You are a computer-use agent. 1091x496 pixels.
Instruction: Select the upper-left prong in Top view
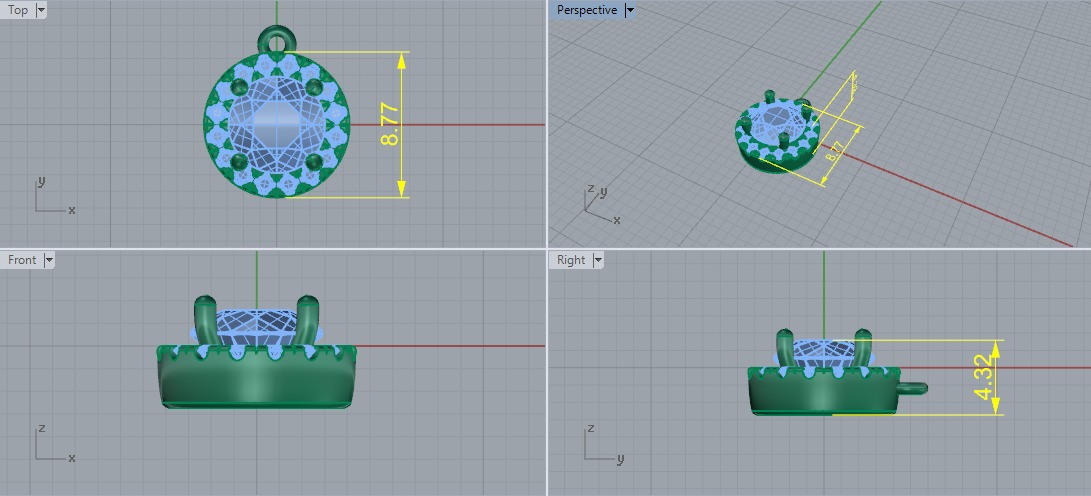[x=239, y=87]
